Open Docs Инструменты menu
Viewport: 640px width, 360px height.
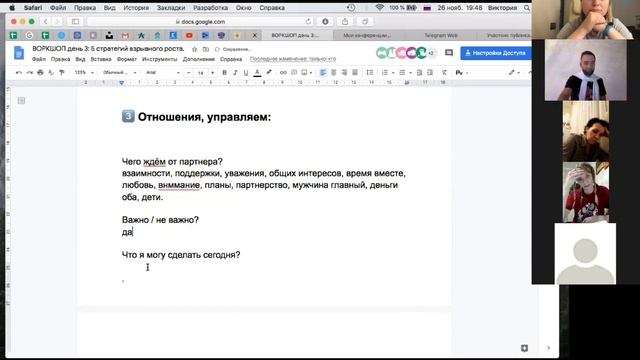pos(160,59)
